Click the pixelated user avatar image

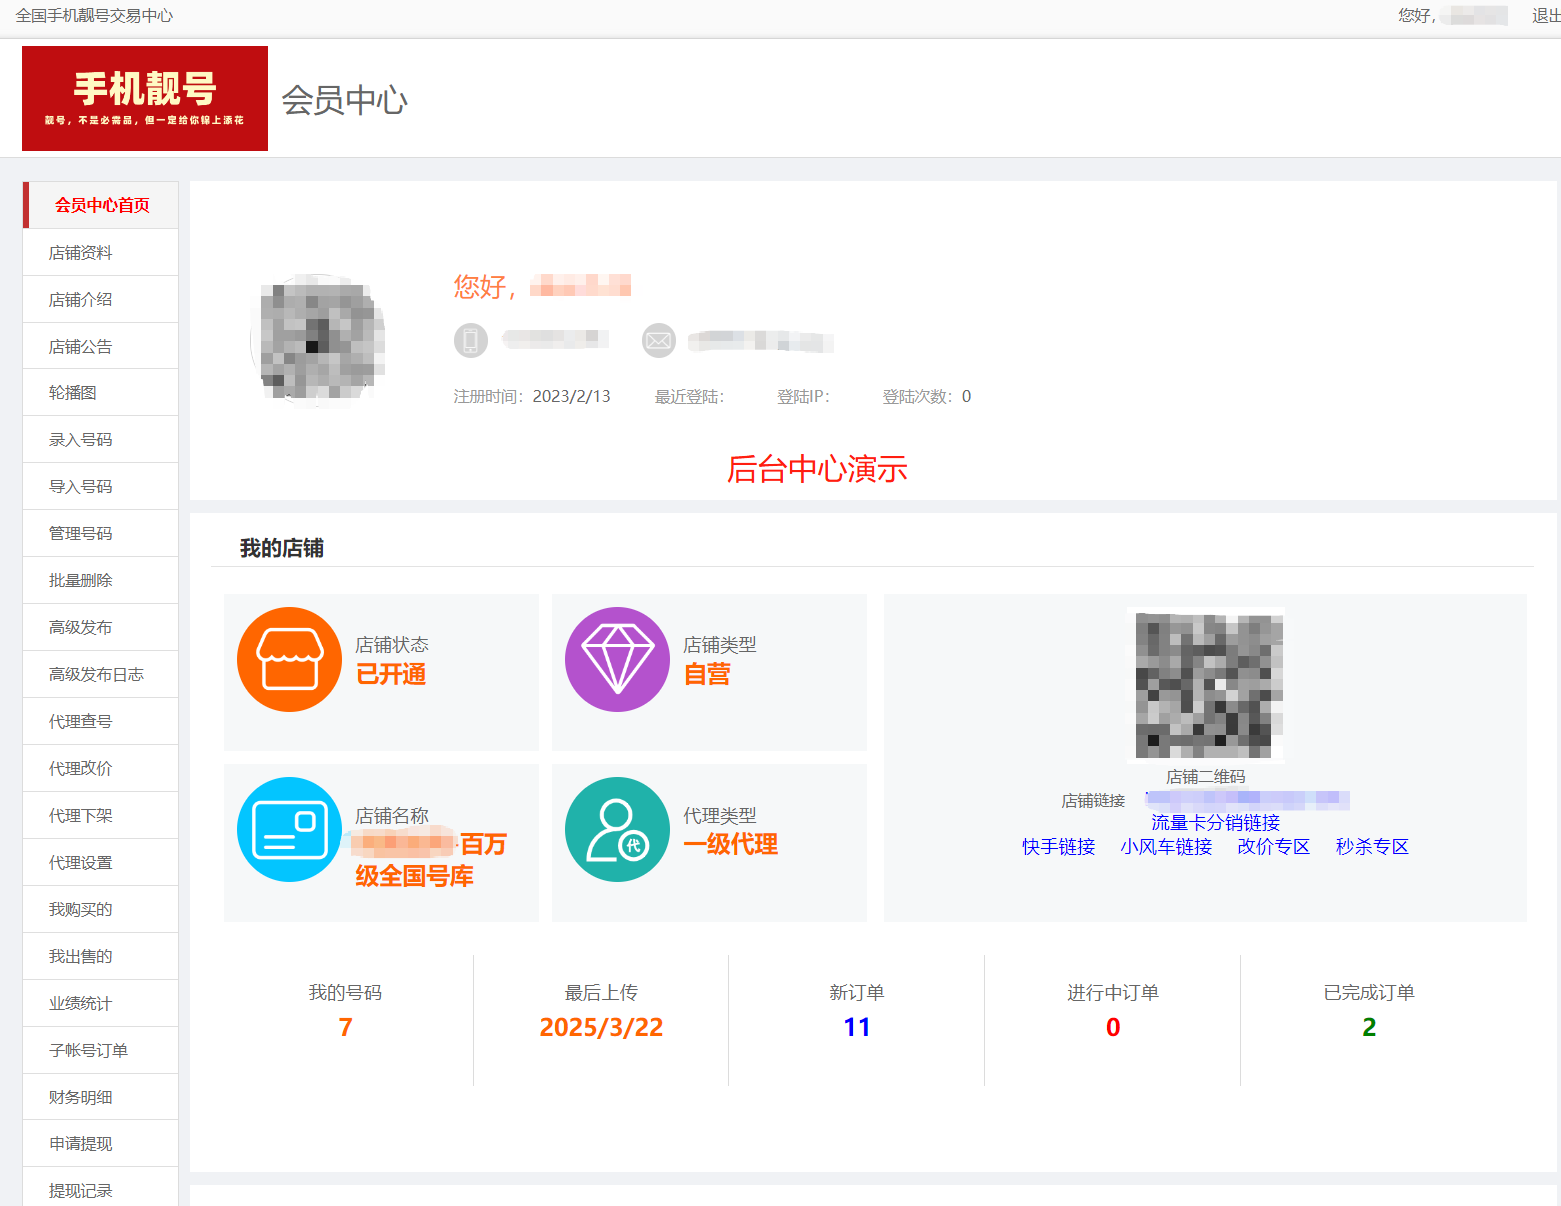319,339
